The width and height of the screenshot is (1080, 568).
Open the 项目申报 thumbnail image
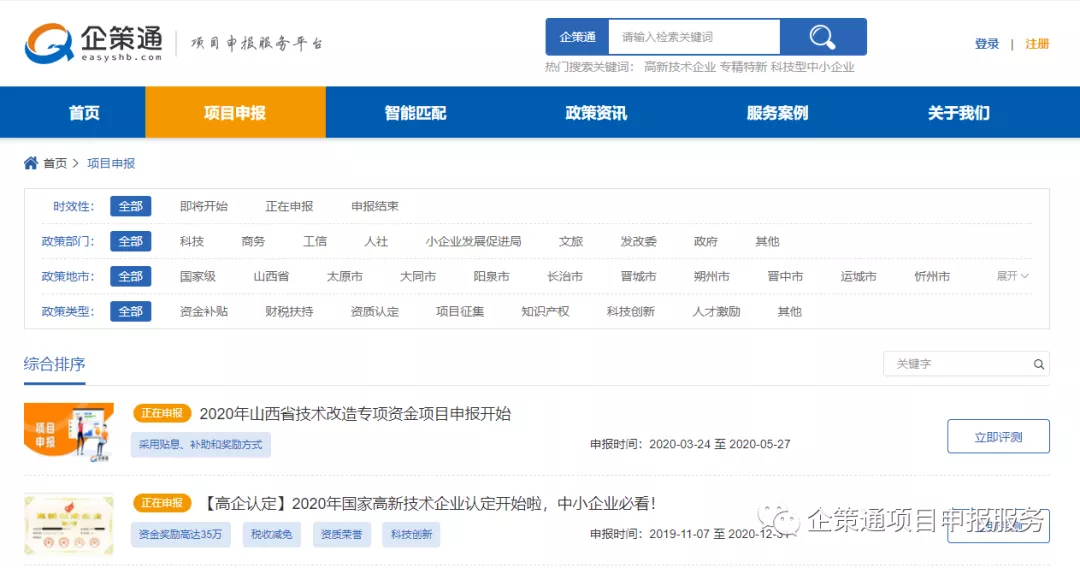69,432
